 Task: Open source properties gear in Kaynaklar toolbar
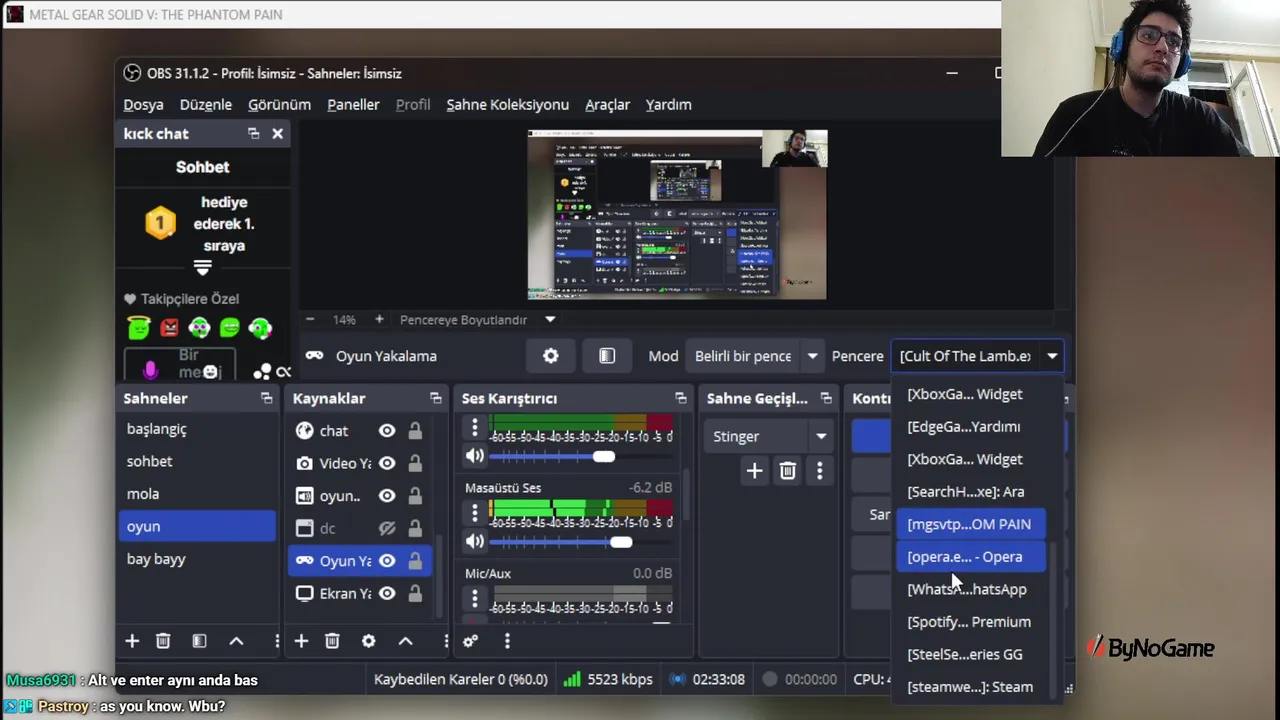point(368,641)
